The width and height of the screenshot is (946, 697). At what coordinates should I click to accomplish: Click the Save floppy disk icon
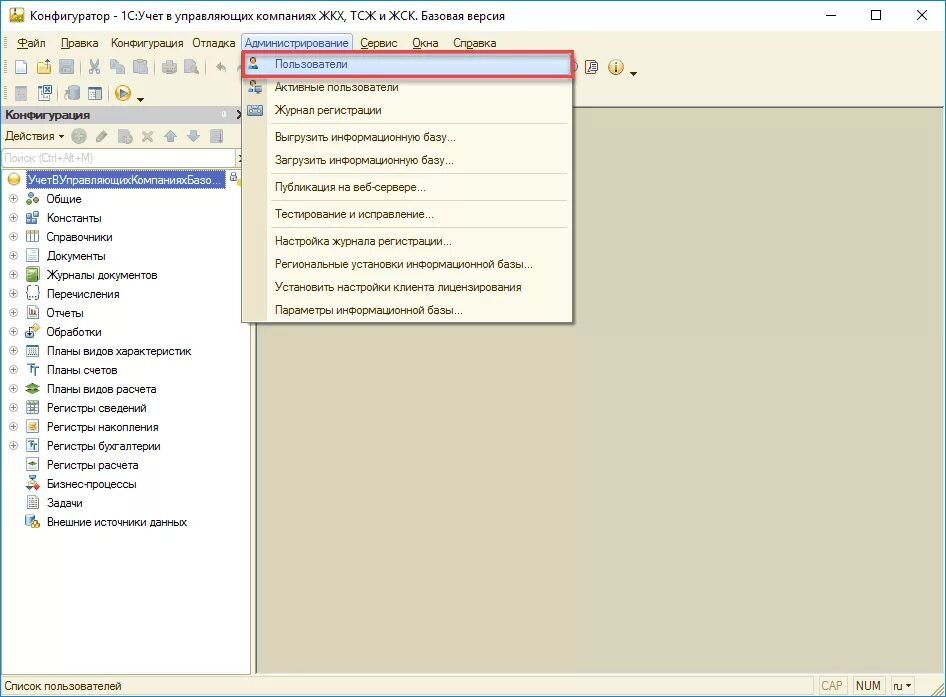click(67, 67)
